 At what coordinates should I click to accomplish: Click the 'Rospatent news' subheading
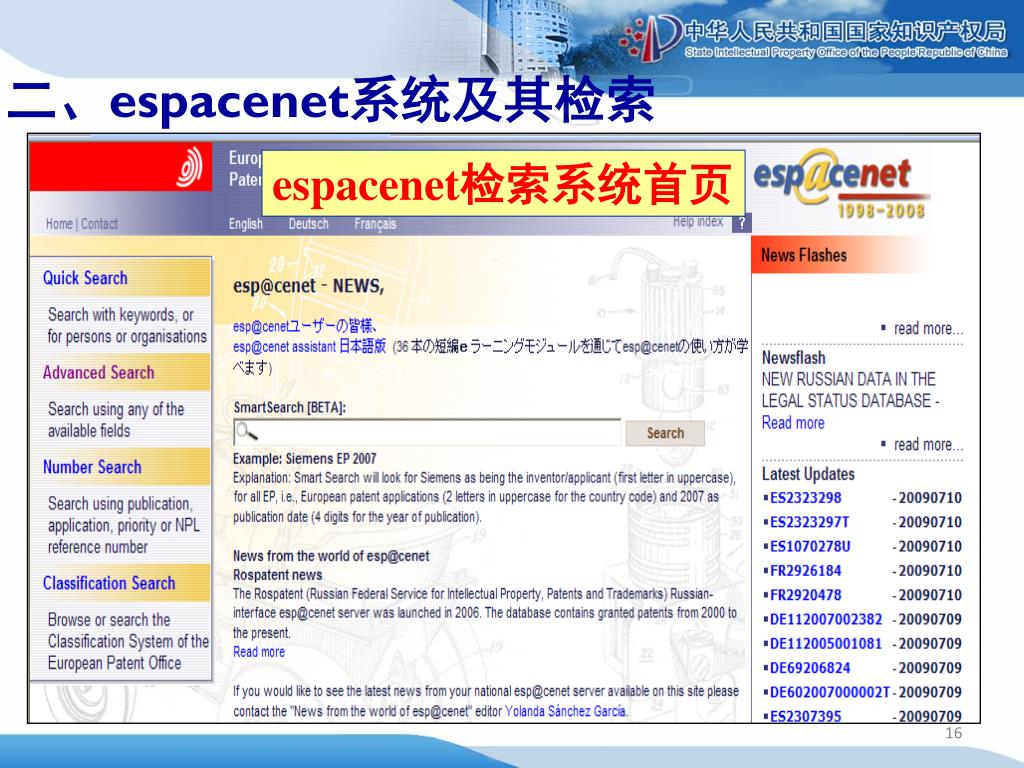click(x=278, y=575)
